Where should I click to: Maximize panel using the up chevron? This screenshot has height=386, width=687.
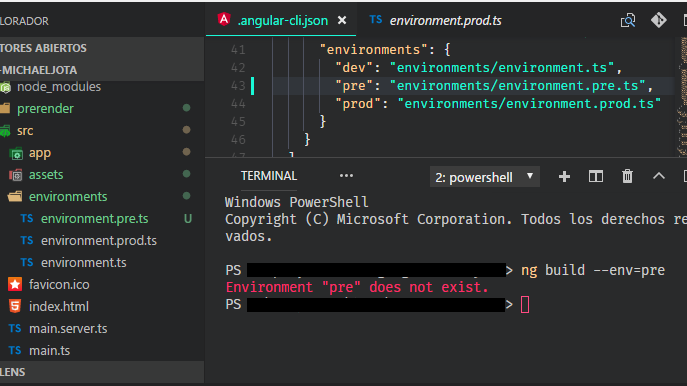click(659, 176)
